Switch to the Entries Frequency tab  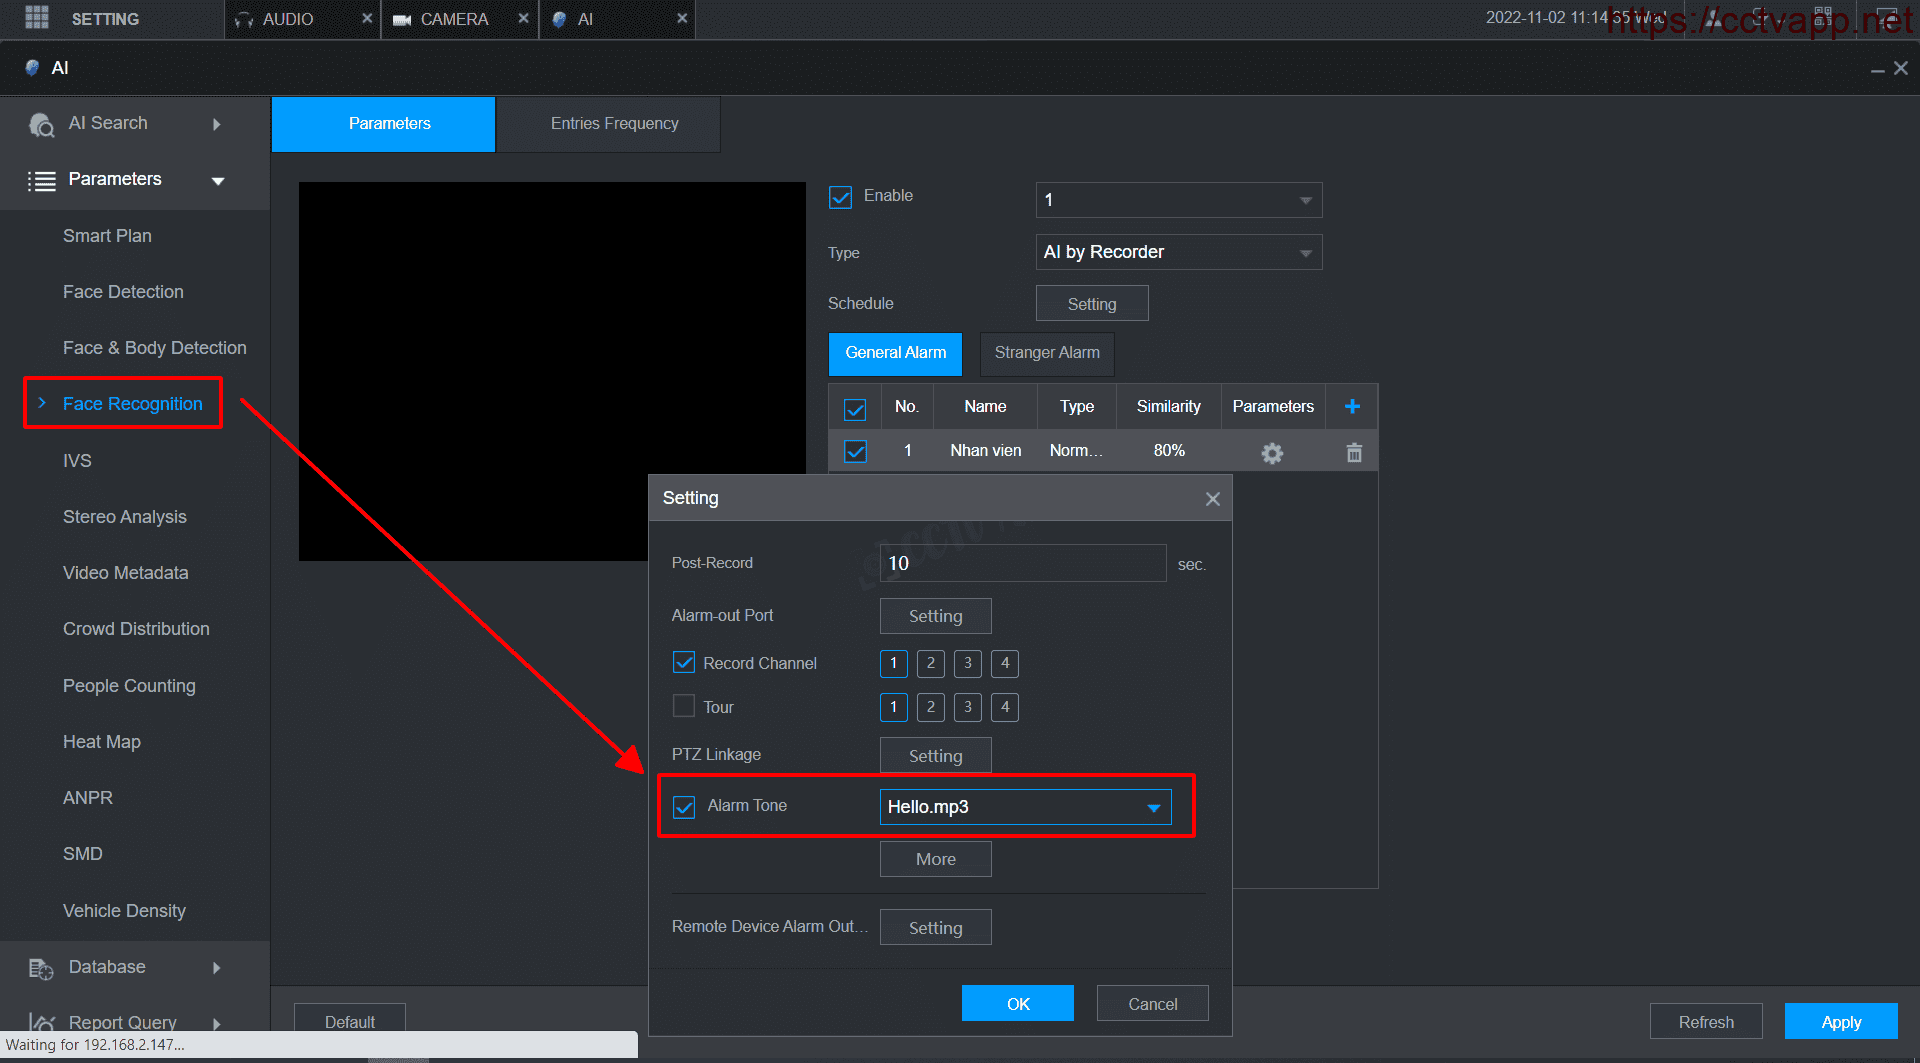(614, 124)
